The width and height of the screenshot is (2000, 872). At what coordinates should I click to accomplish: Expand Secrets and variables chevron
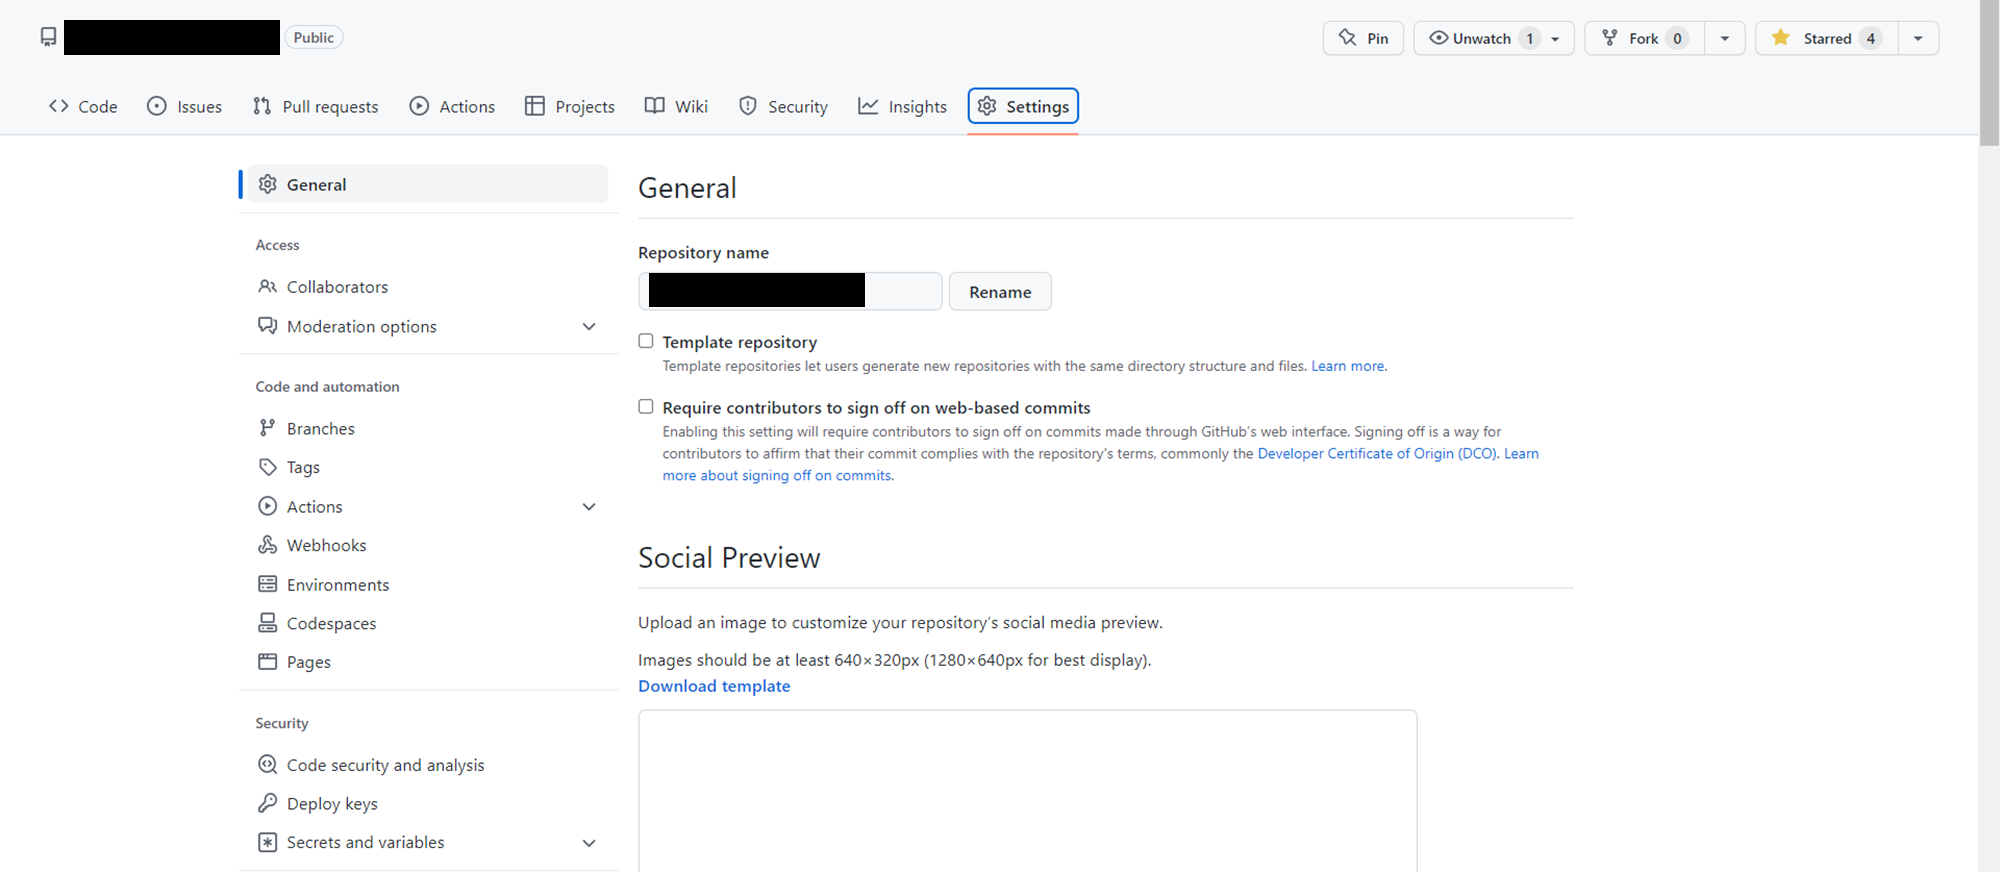click(x=589, y=843)
